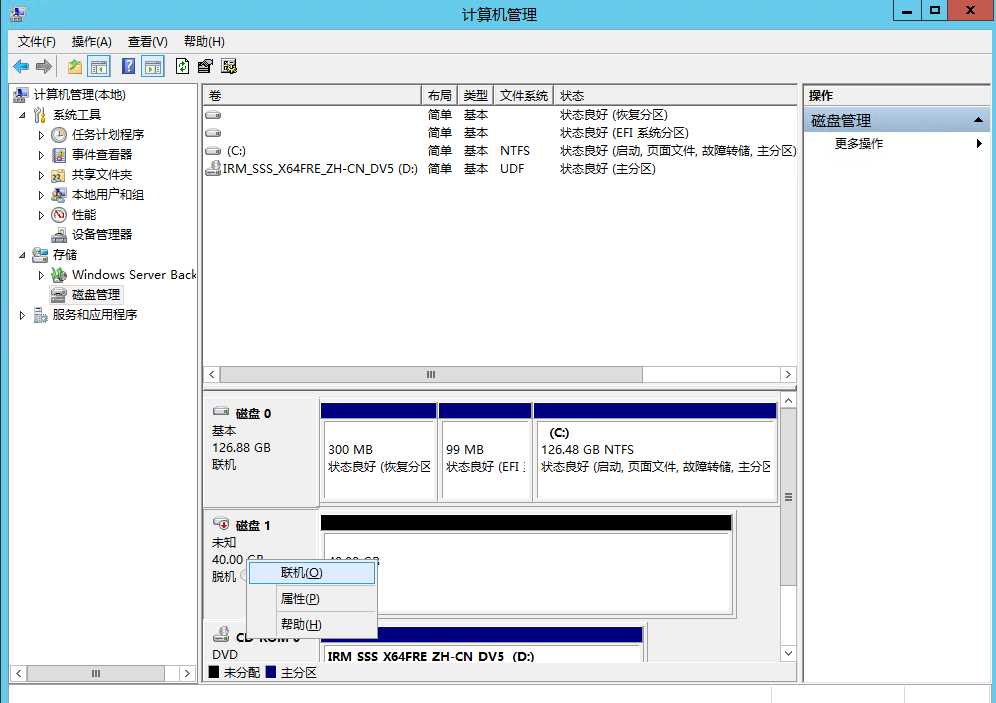Click the 性能 monitor icon
The height and width of the screenshot is (703, 996).
point(58,215)
